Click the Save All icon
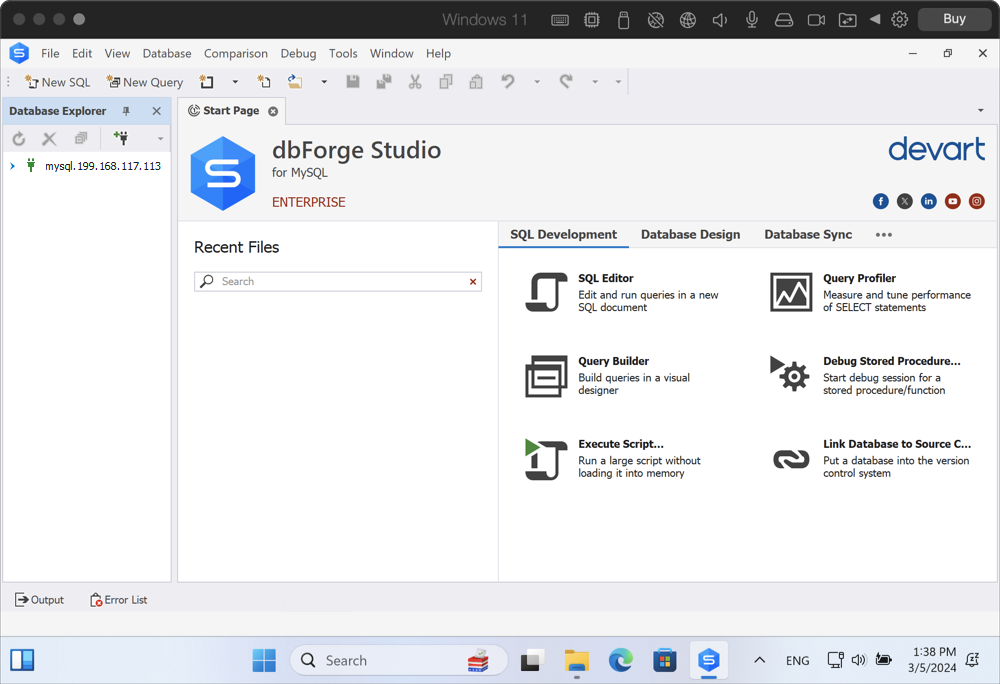Image resolution: width=1000 pixels, height=684 pixels. point(383,82)
